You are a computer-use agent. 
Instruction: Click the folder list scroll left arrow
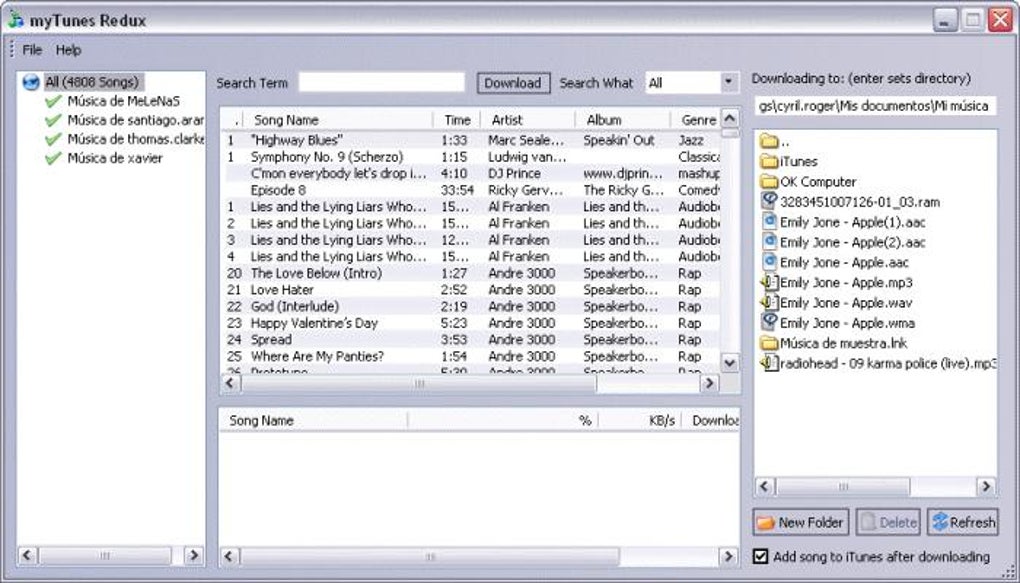click(x=764, y=486)
